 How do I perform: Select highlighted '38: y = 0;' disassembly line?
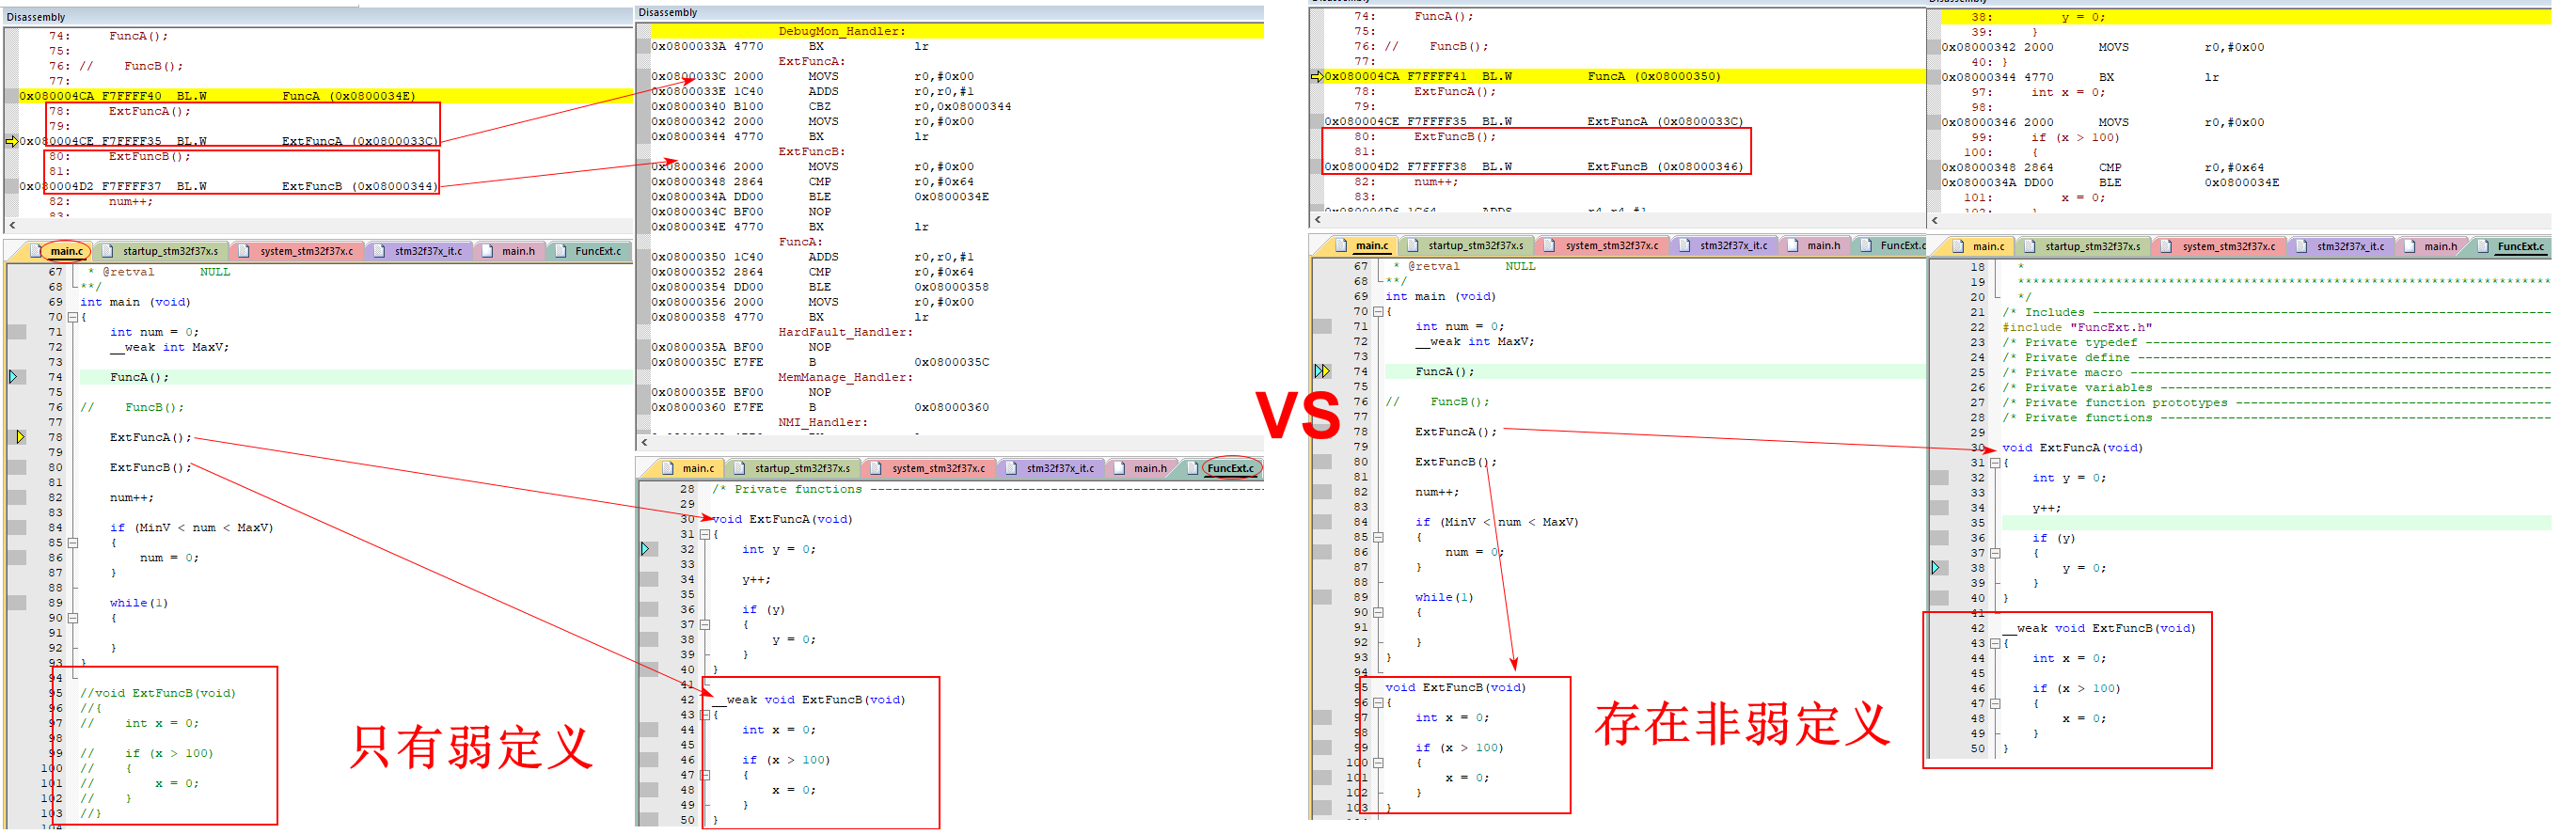[x=2245, y=17]
